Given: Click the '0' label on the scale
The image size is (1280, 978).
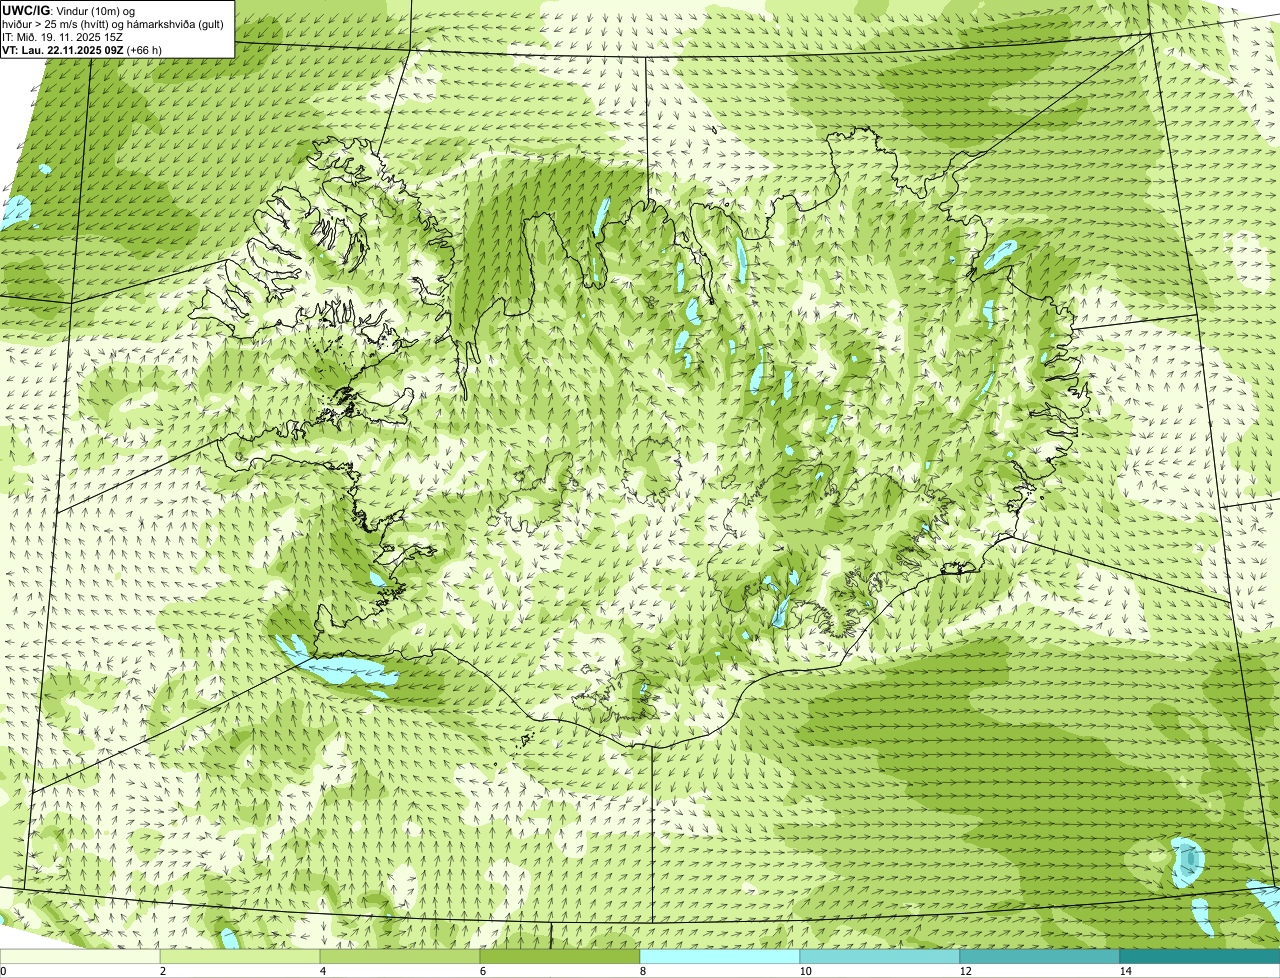Looking at the screenshot, I should pos(4,971).
